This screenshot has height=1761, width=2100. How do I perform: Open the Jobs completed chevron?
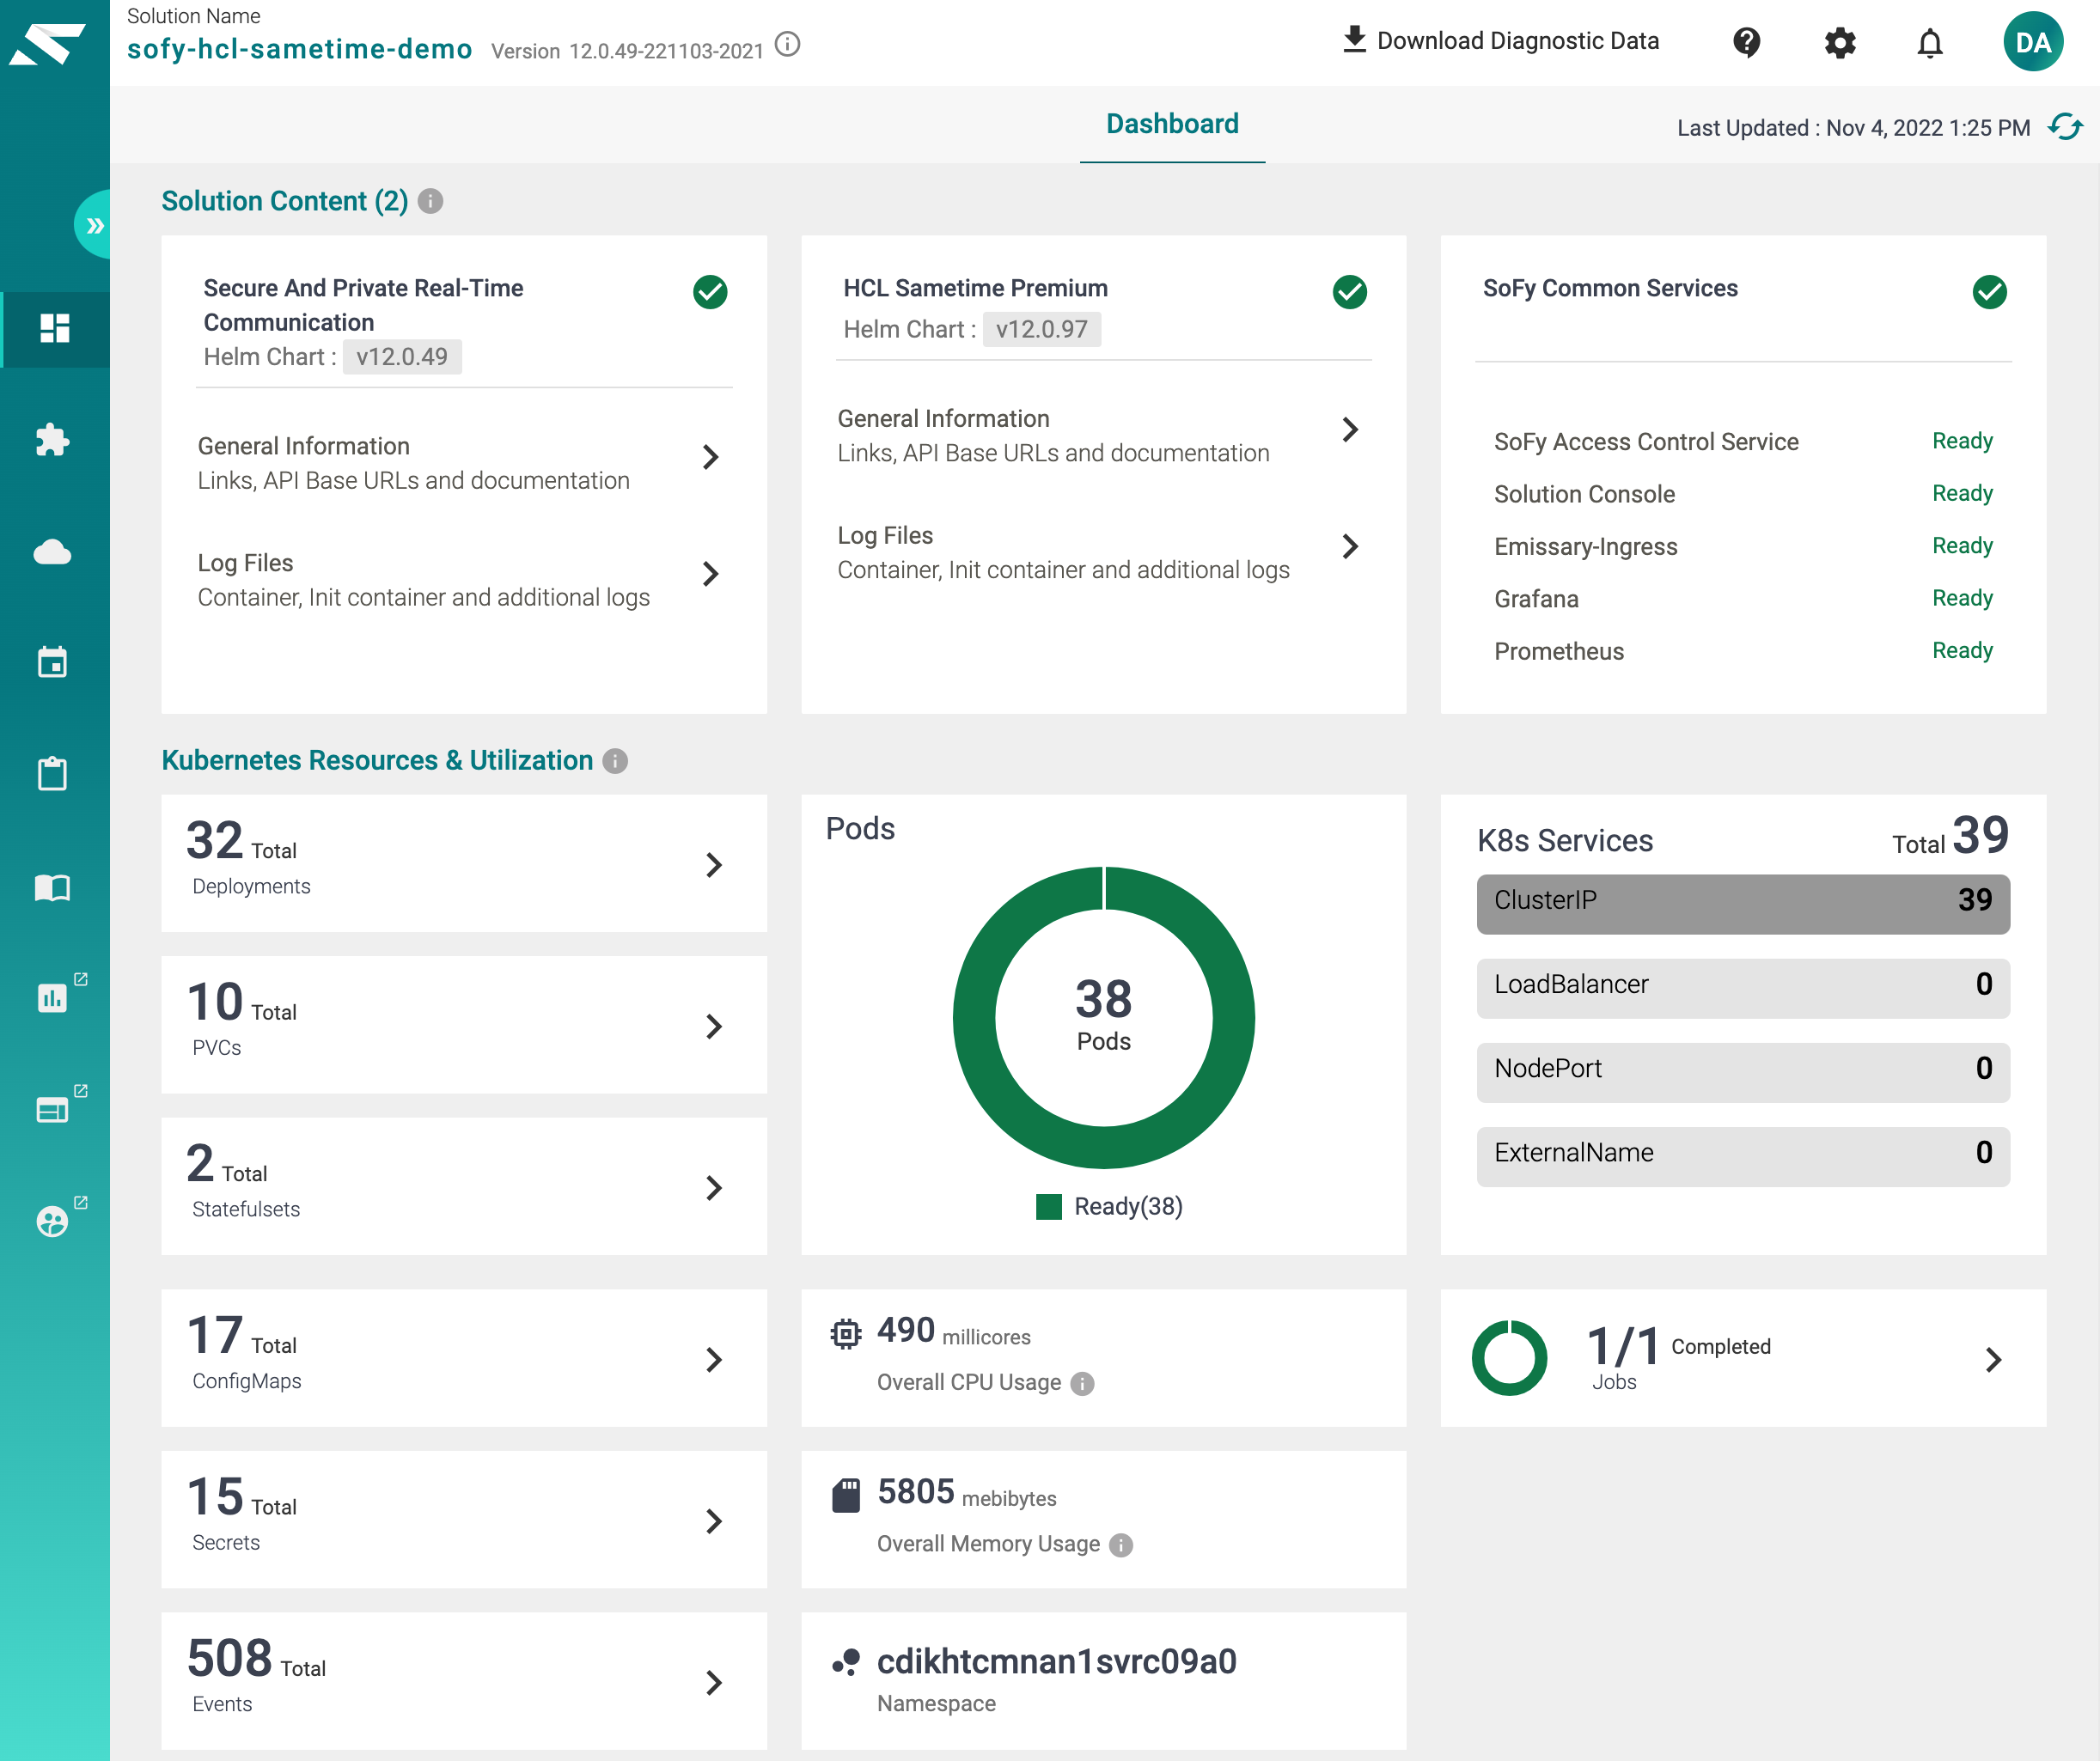coord(1993,1360)
